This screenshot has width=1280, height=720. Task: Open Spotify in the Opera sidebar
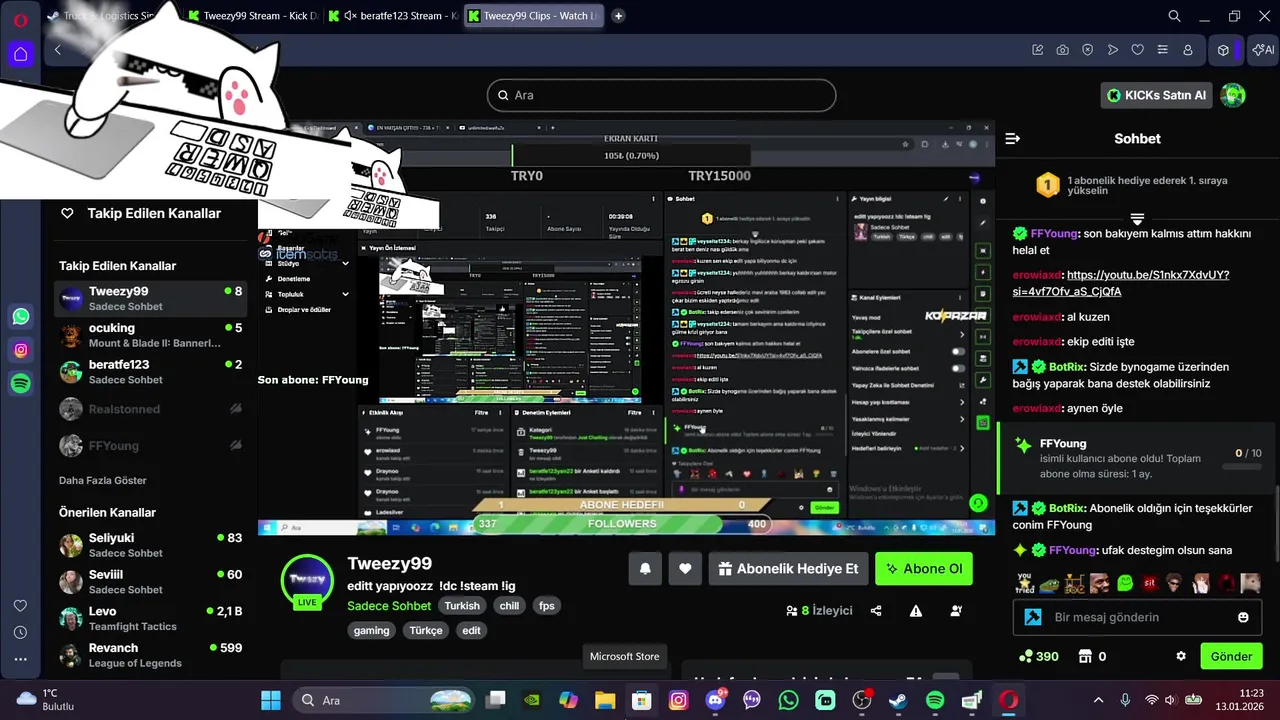(x=21, y=383)
